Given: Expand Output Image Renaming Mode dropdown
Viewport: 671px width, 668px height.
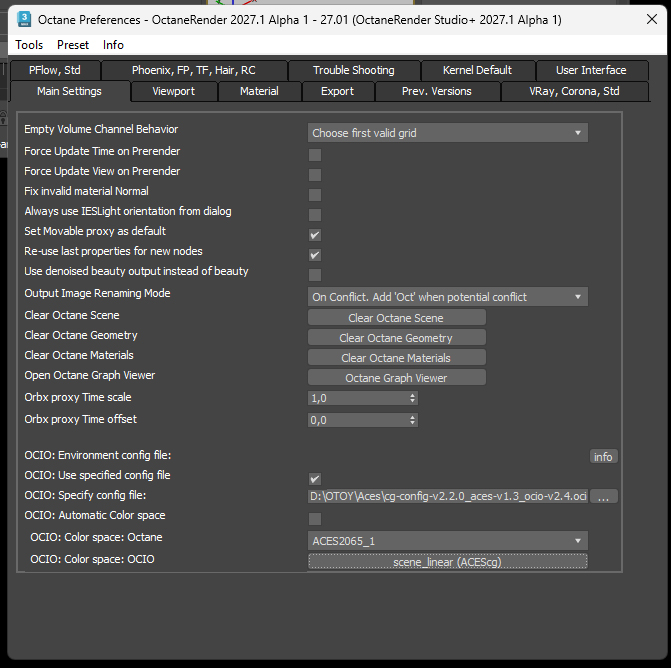Looking at the screenshot, I should (448, 297).
